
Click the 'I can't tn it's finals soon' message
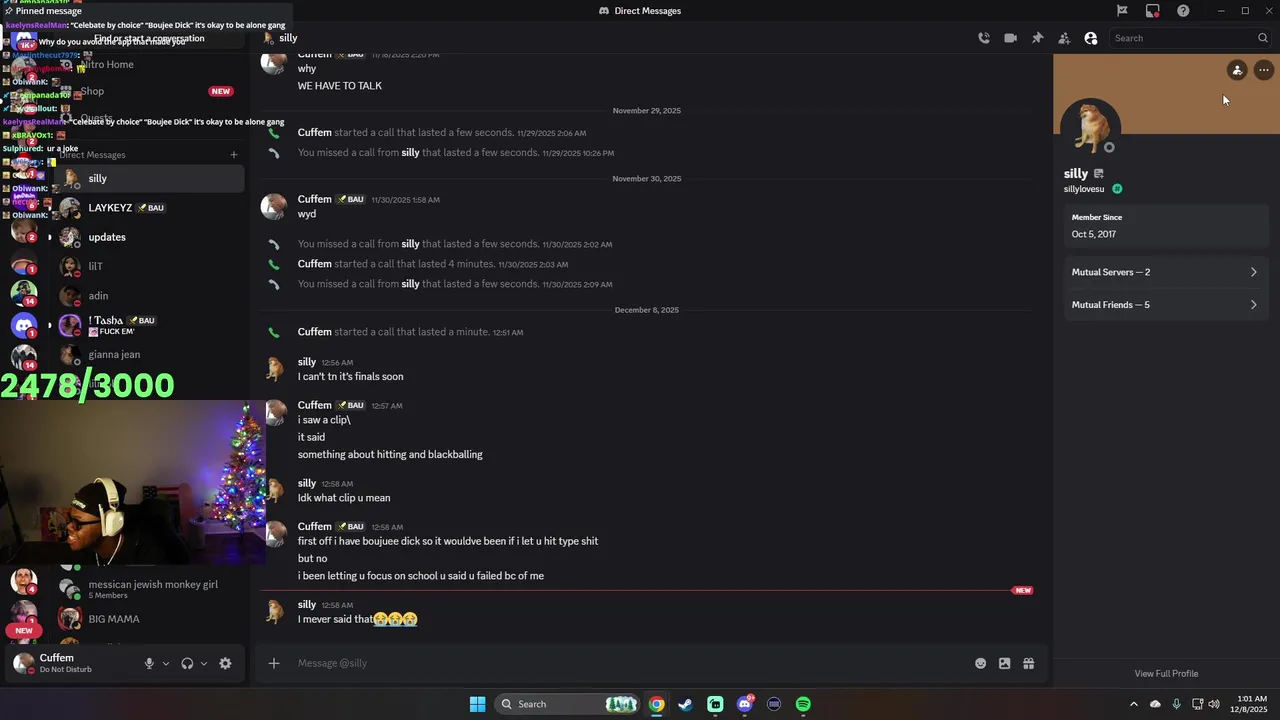click(x=351, y=377)
